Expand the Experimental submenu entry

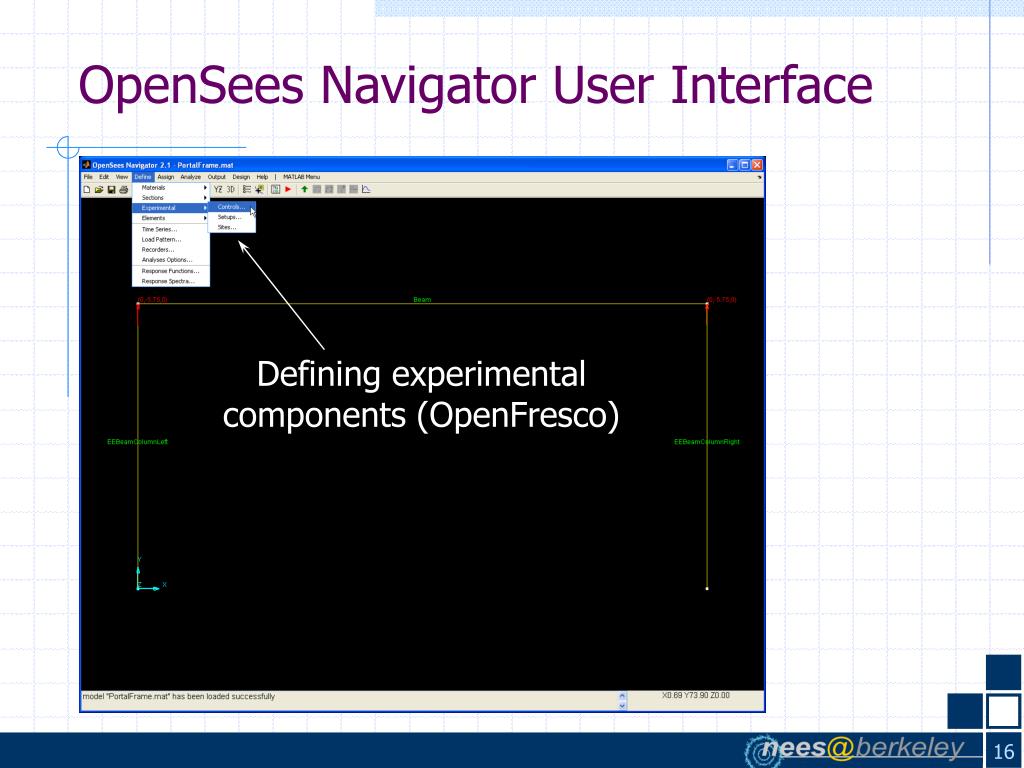(x=171, y=208)
